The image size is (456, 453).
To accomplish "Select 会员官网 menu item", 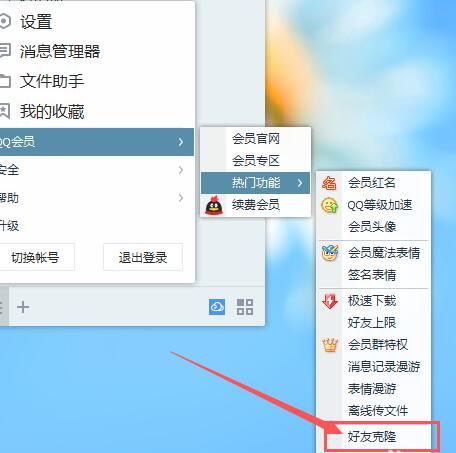I will [256, 139].
